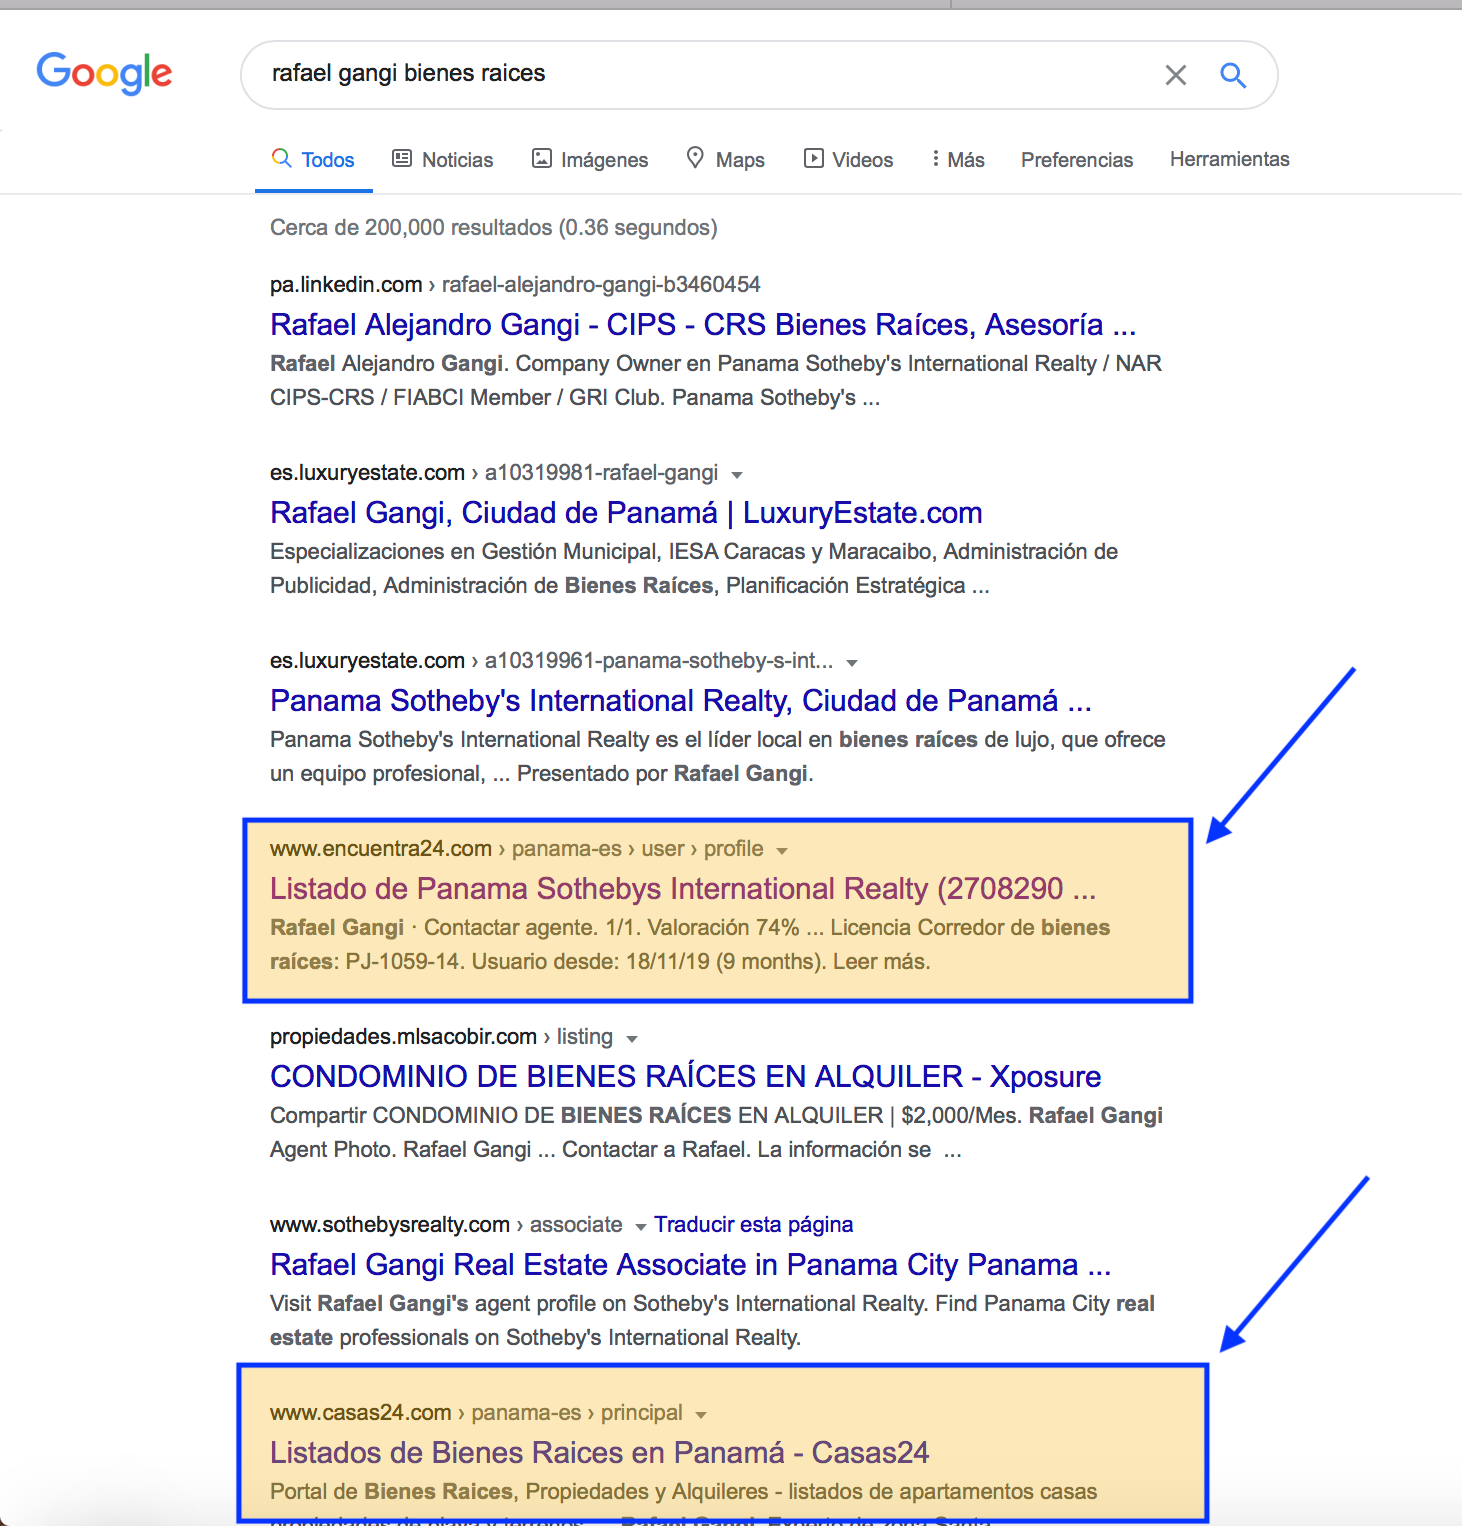This screenshot has height=1526, width=1462.
Task: Expand dropdown arrow beside a10319981-rafael-gangi URL
Action: tap(737, 474)
